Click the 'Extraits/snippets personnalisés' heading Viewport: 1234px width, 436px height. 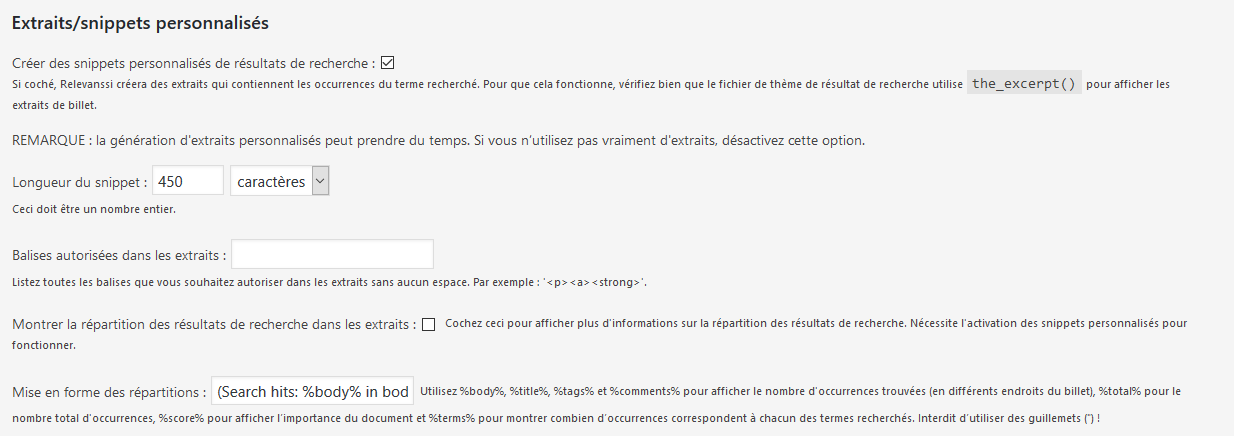tap(140, 22)
